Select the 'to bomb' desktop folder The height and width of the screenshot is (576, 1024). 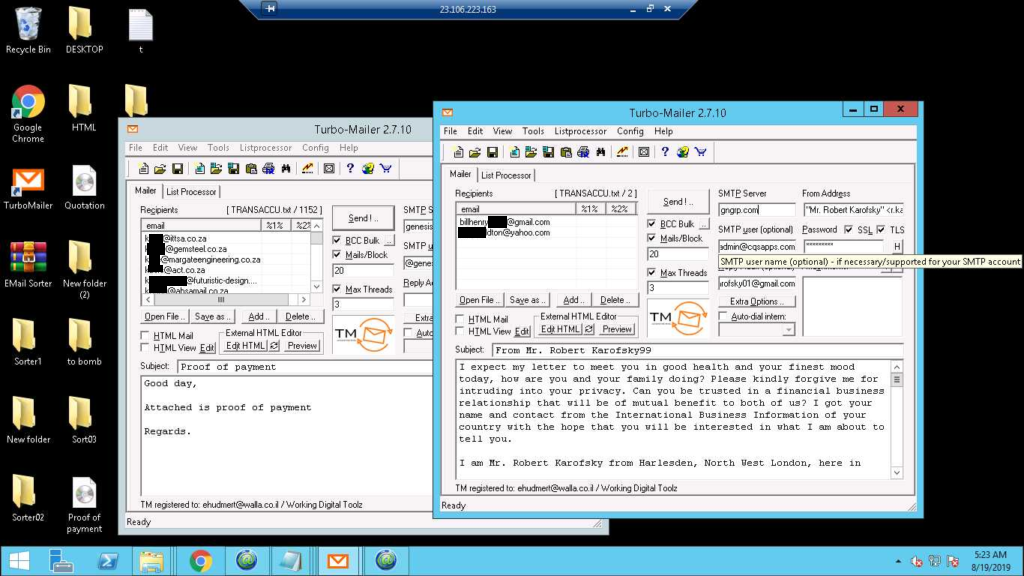coord(84,342)
